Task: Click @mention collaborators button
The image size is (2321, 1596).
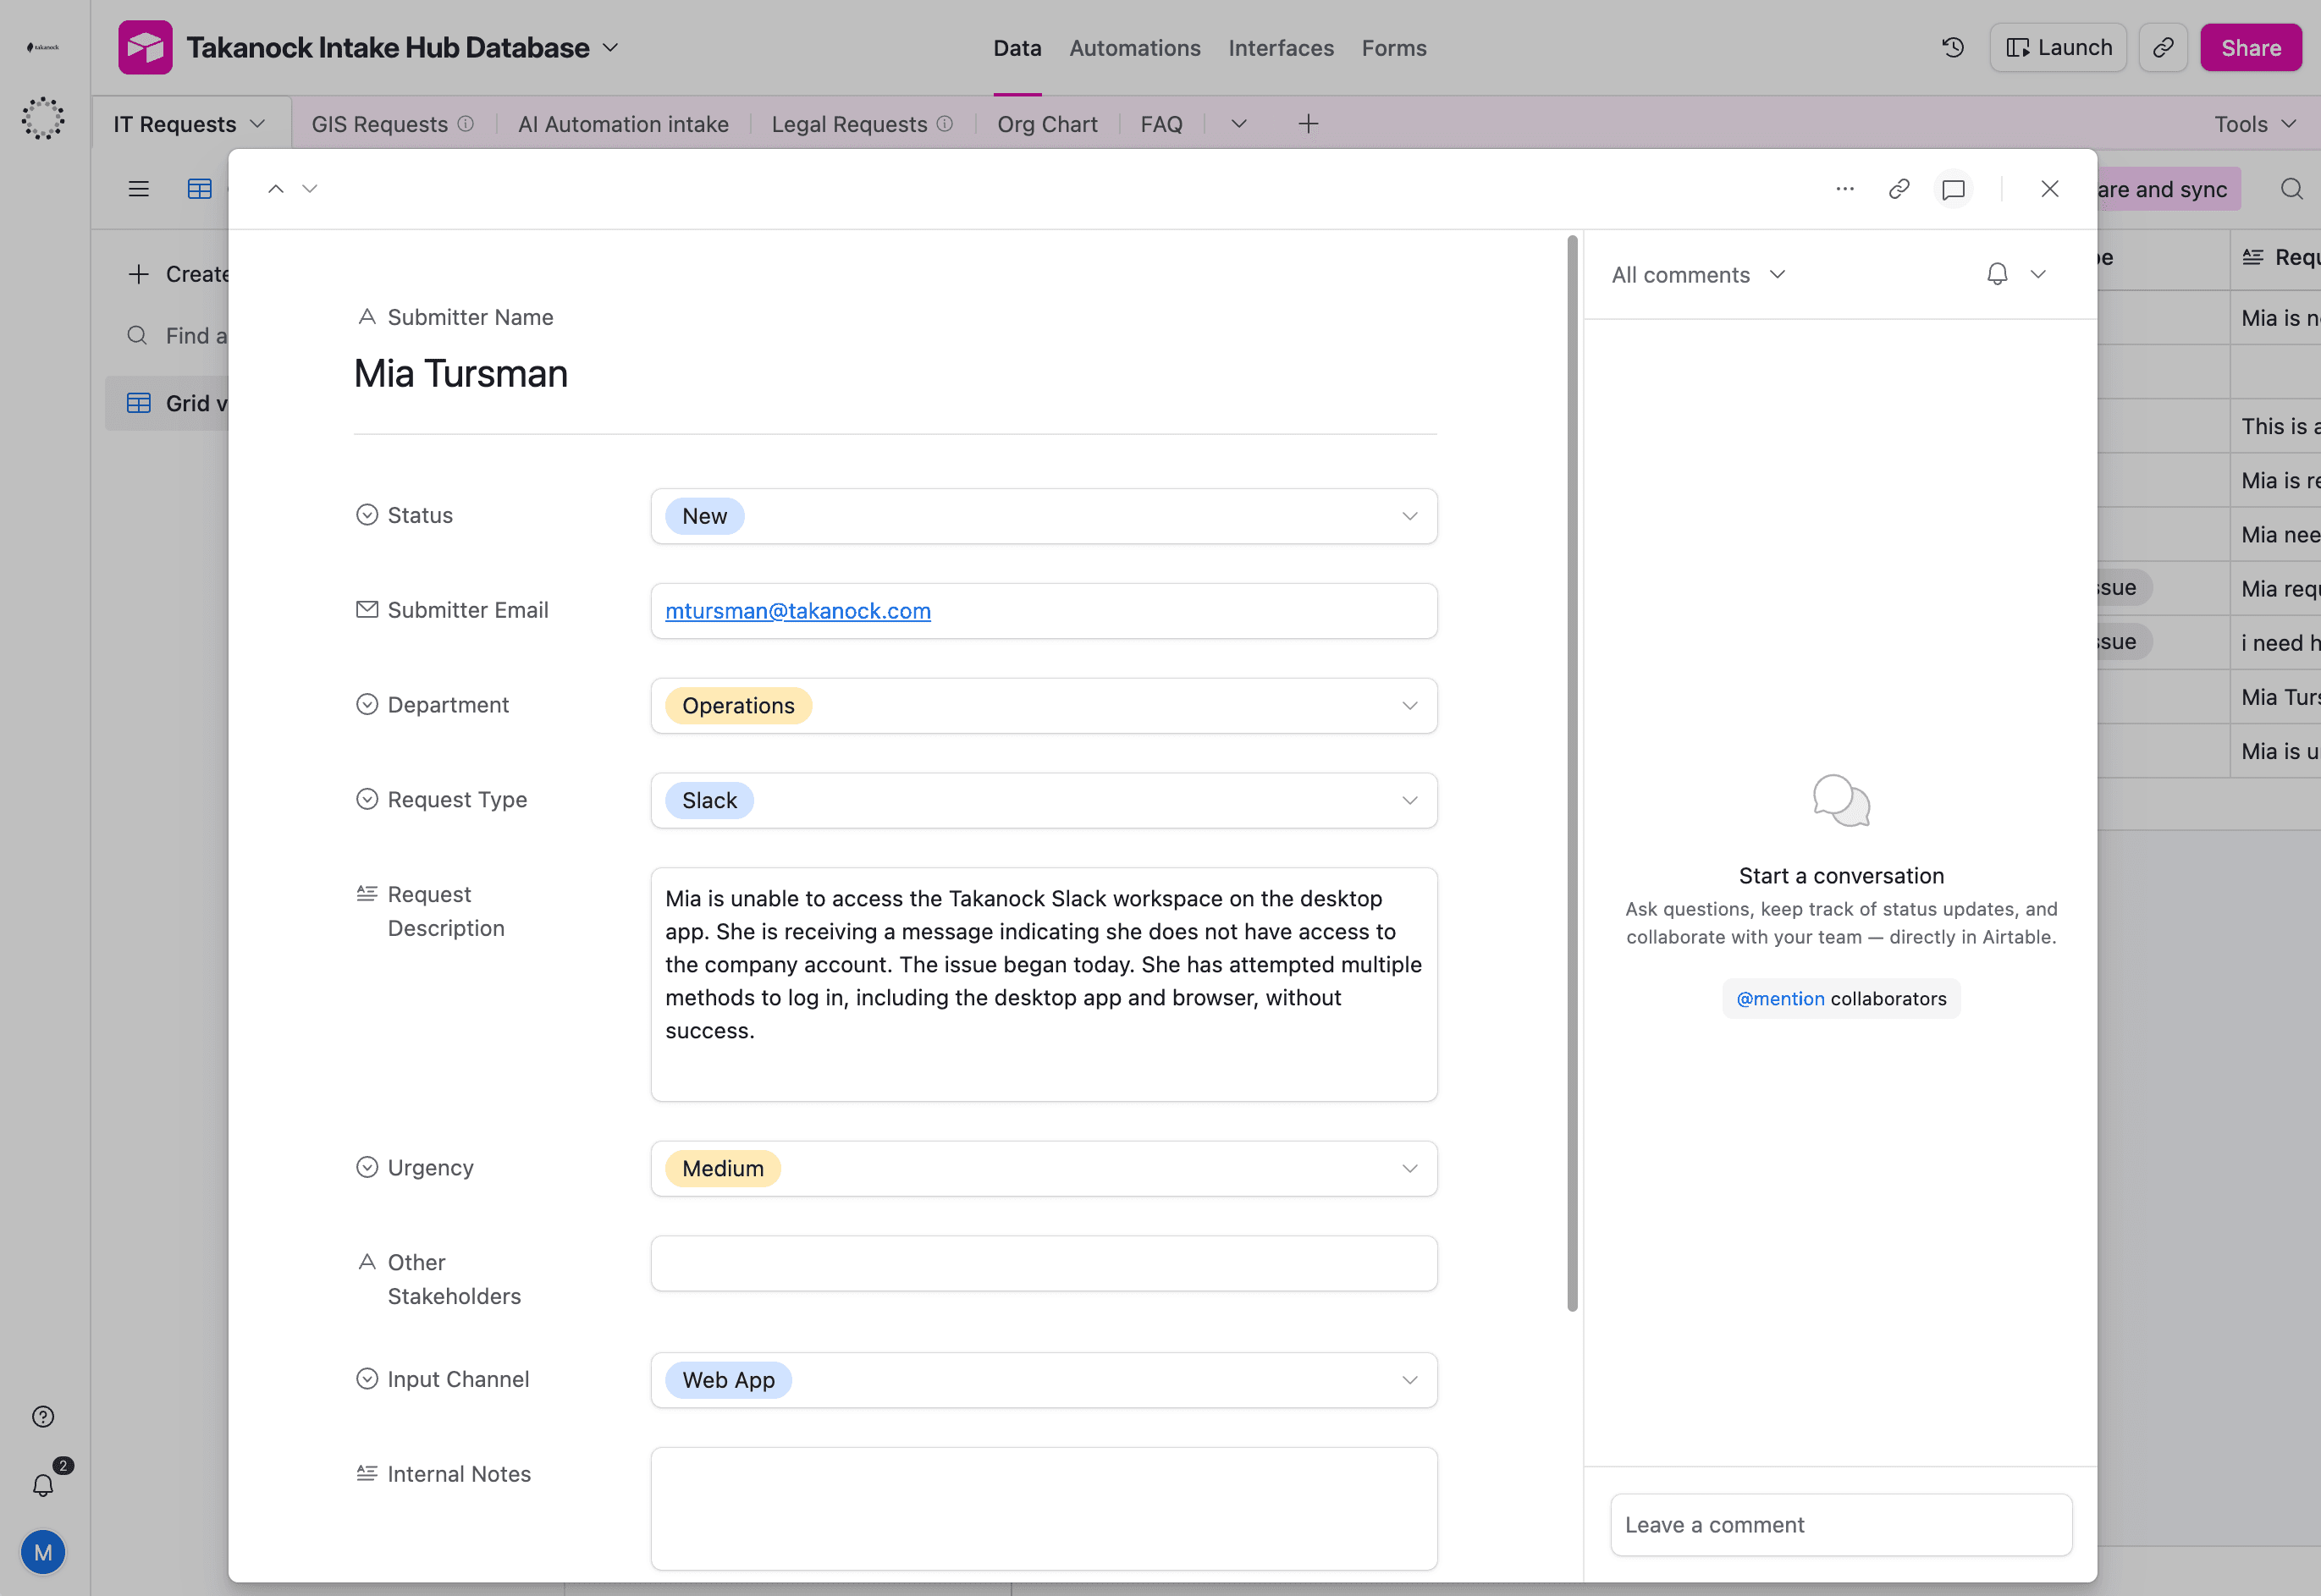Action: click(x=1841, y=999)
